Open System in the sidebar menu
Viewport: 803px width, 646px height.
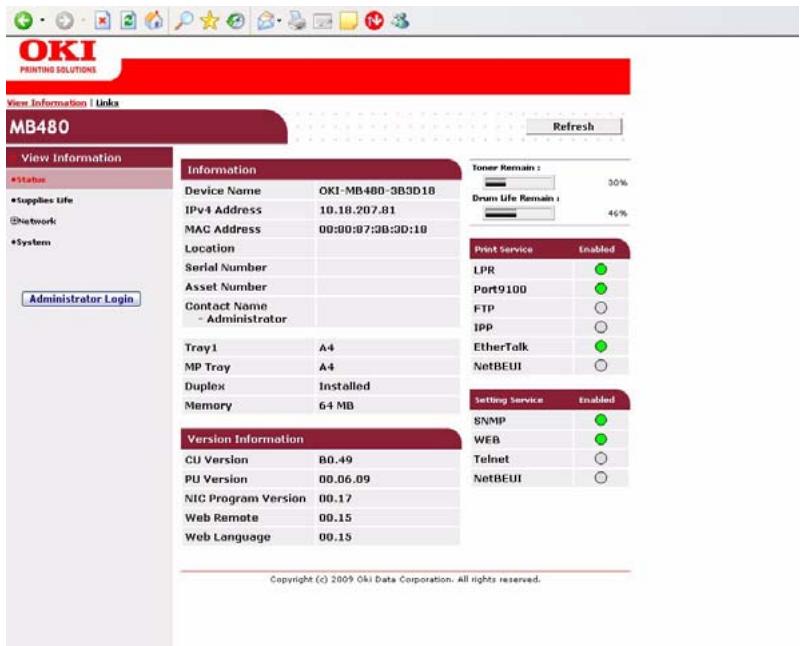coord(31,242)
